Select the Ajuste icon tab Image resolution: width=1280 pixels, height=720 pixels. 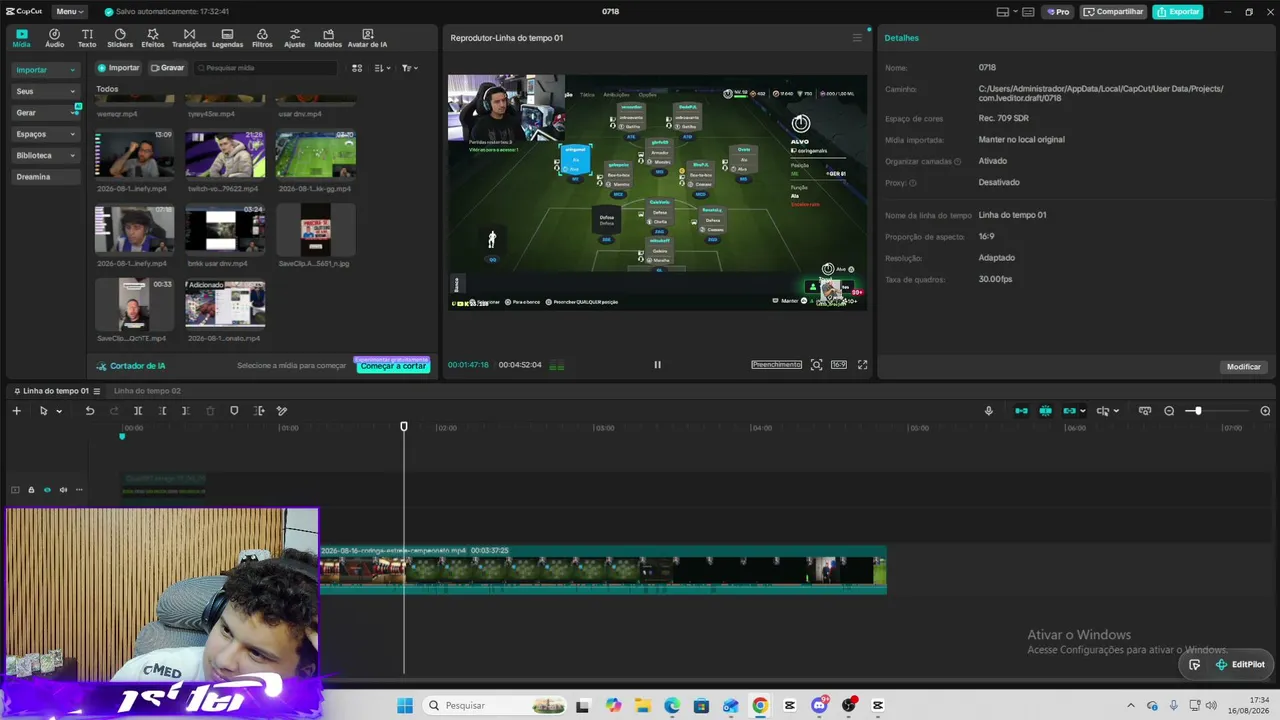coord(294,38)
